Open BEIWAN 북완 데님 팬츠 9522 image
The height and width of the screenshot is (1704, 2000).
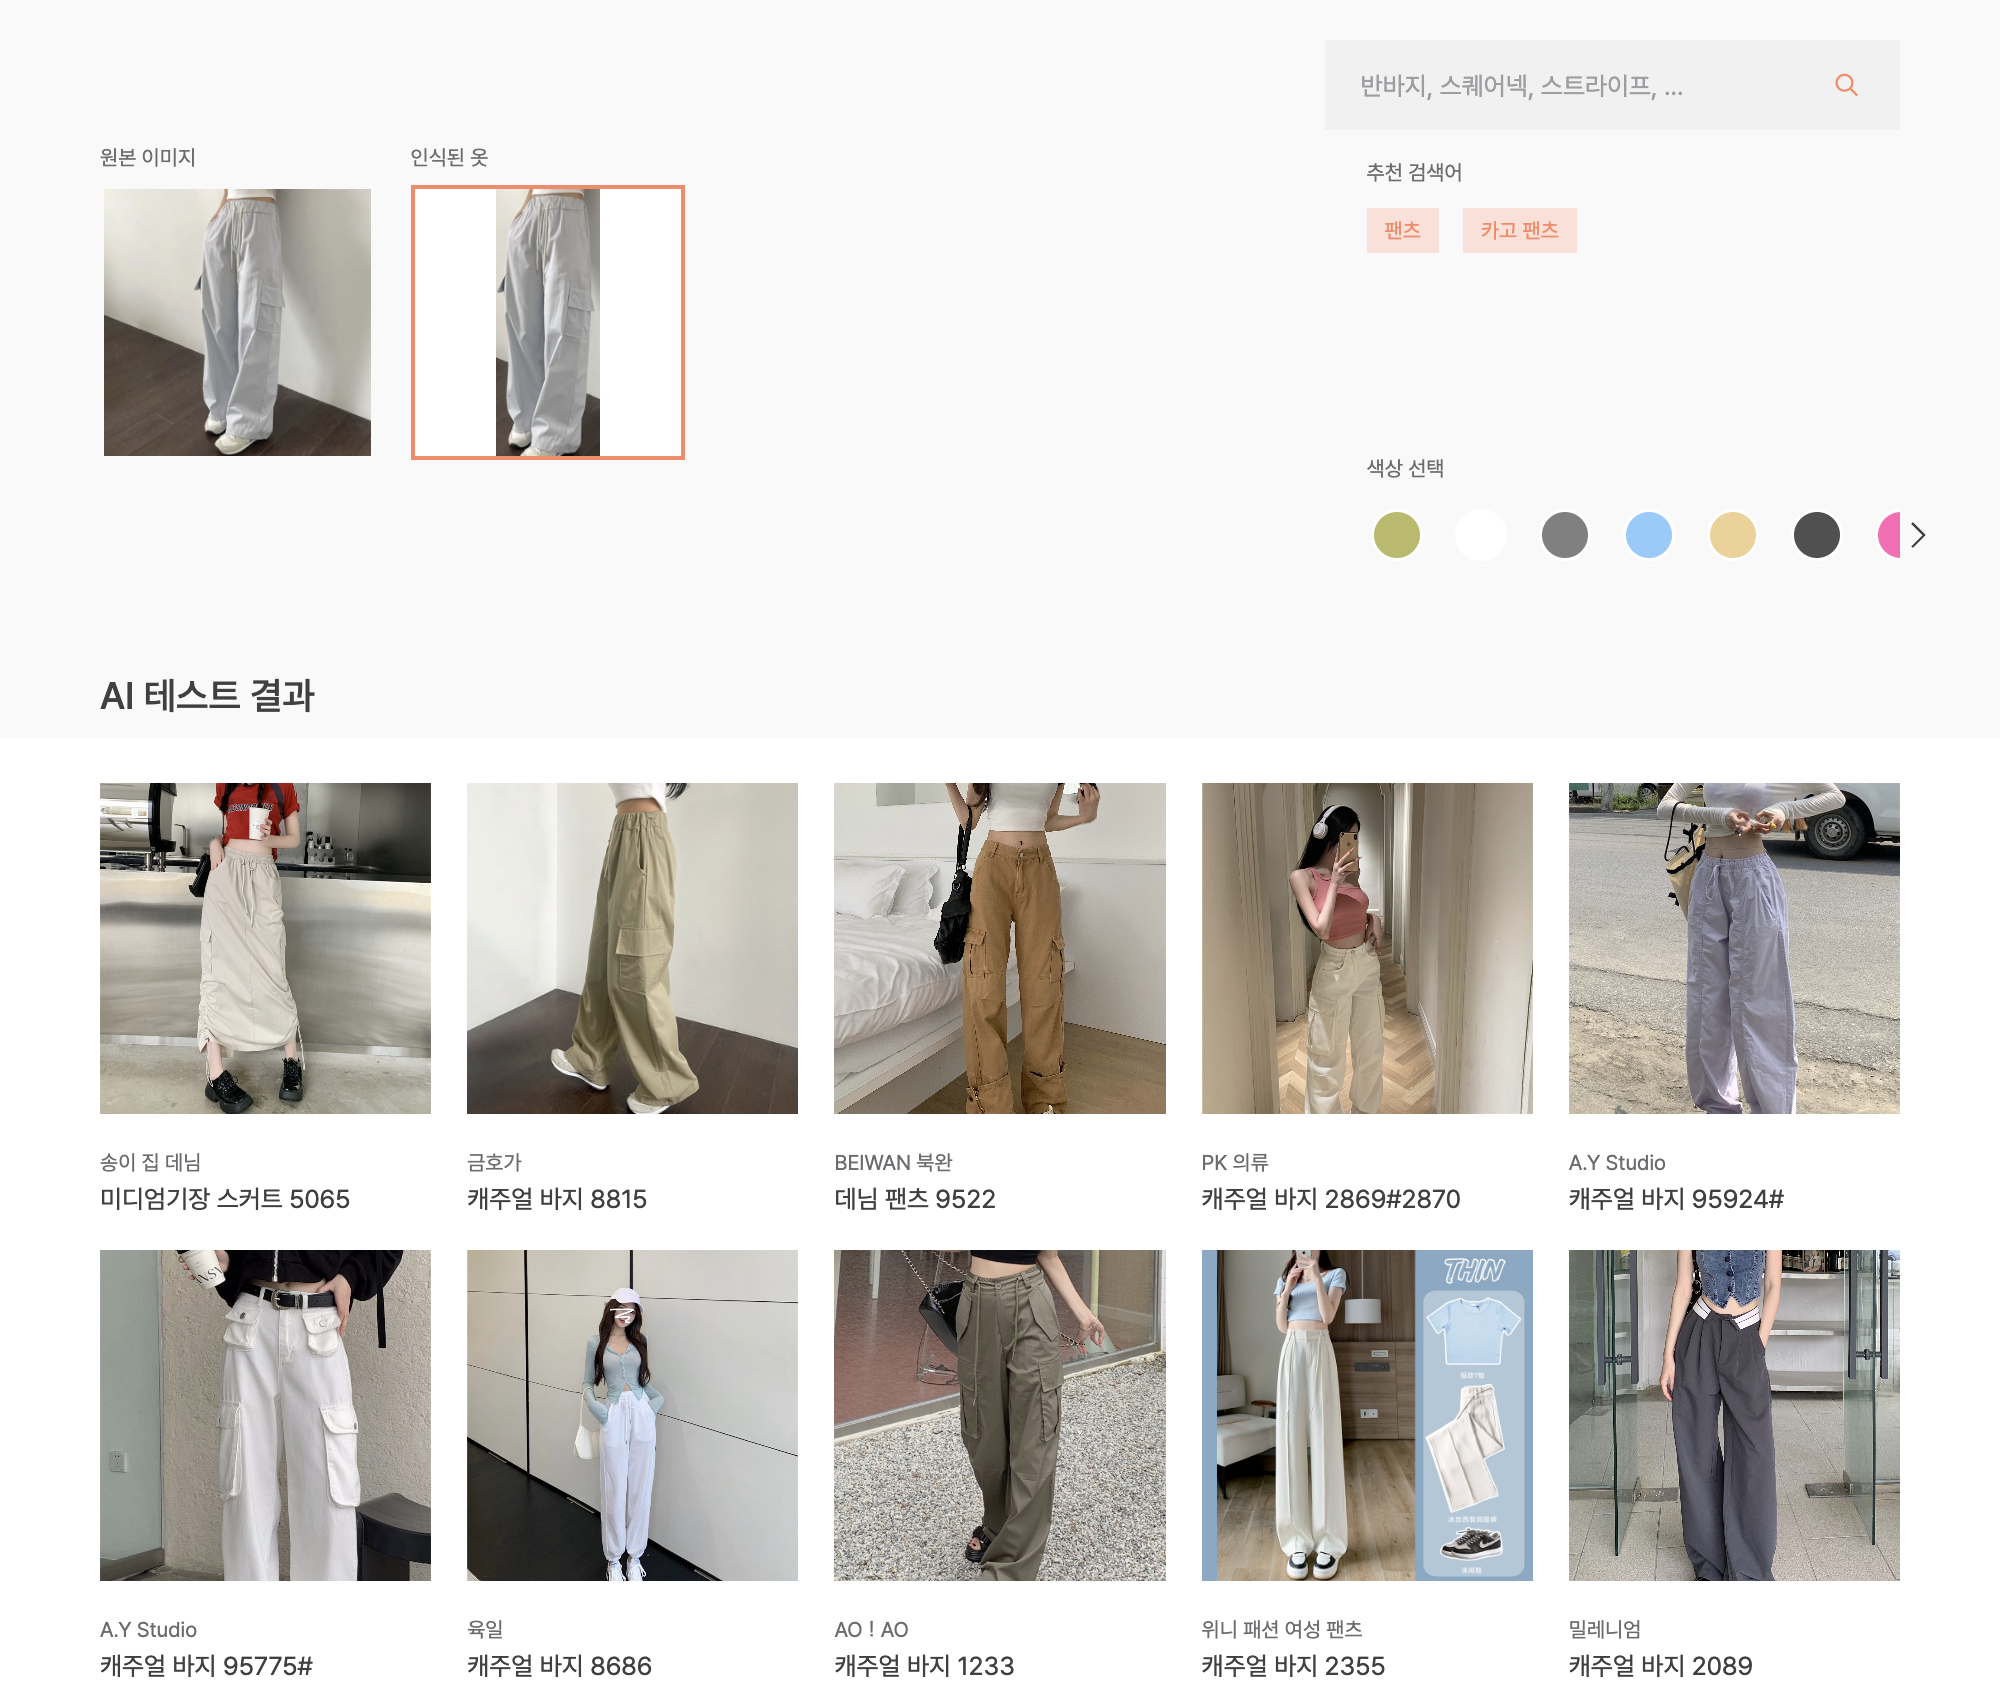click(x=999, y=948)
